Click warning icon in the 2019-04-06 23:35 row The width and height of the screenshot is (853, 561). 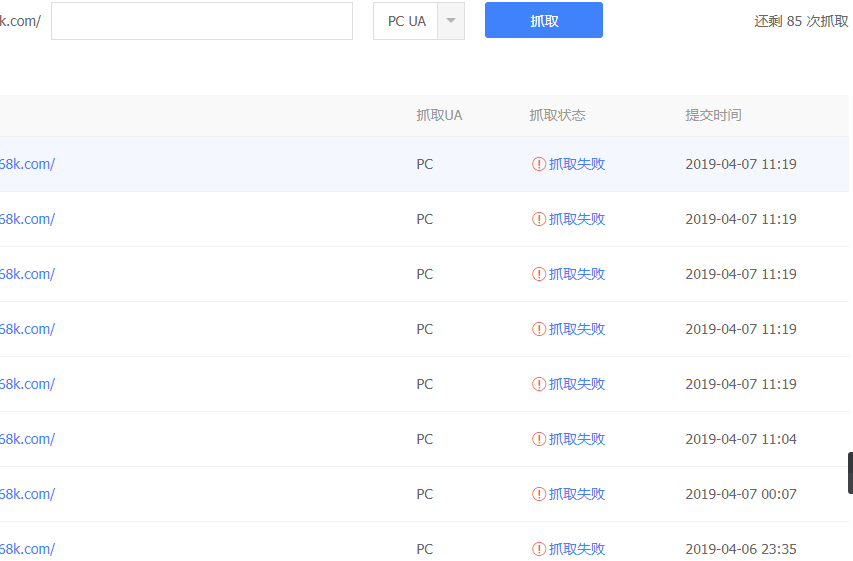coord(539,549)
